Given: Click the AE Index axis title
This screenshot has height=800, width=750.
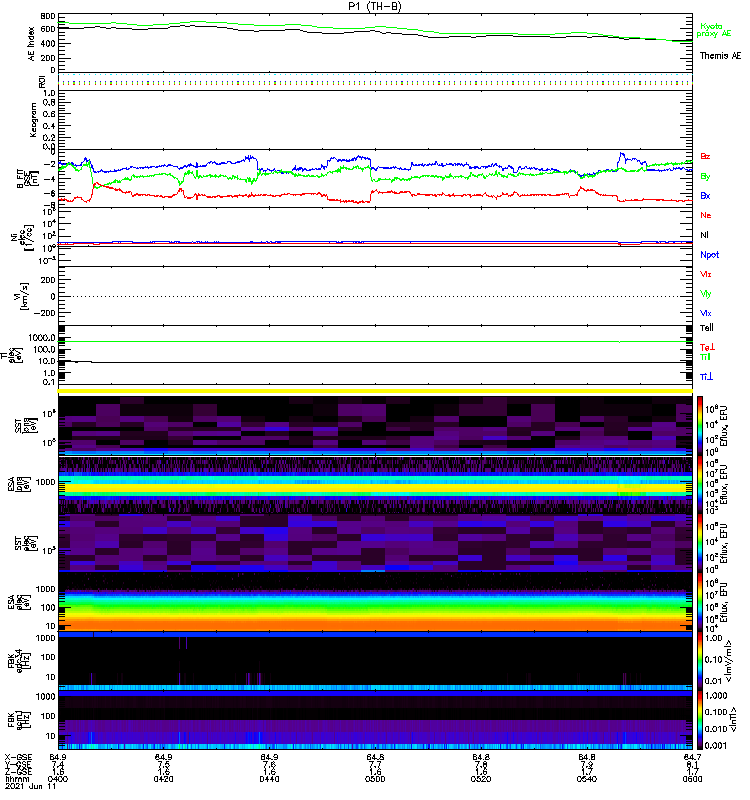Looking at the screenshot, I should click(32, 44).
